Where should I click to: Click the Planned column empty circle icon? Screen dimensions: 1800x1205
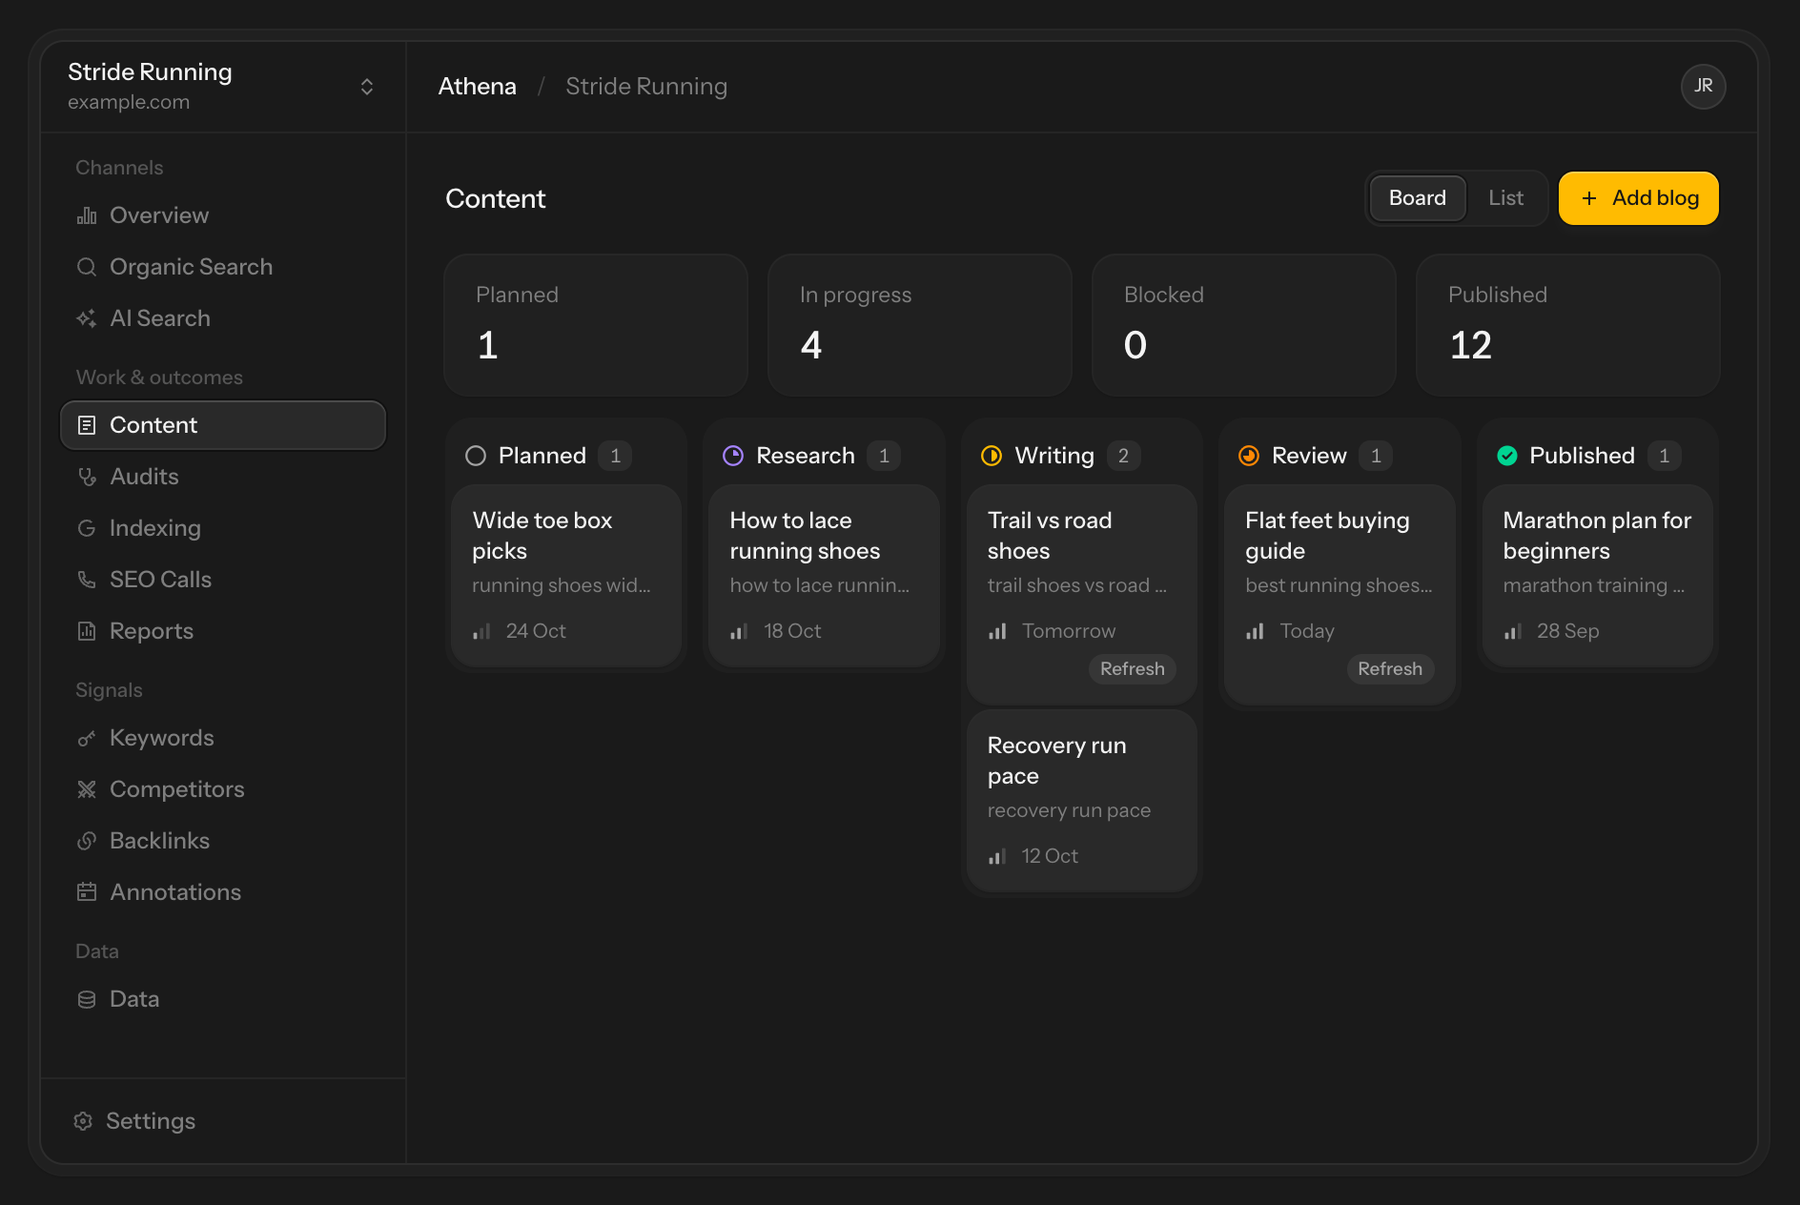coord(476,456)
